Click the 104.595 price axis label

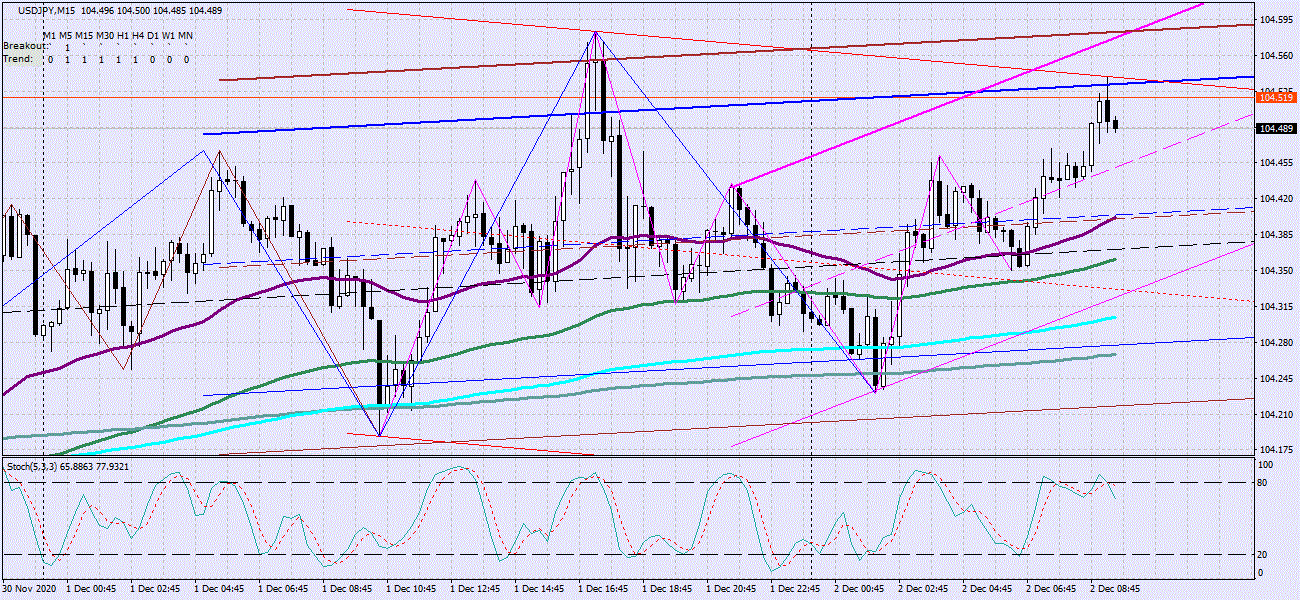click(x=1274, y=20)
